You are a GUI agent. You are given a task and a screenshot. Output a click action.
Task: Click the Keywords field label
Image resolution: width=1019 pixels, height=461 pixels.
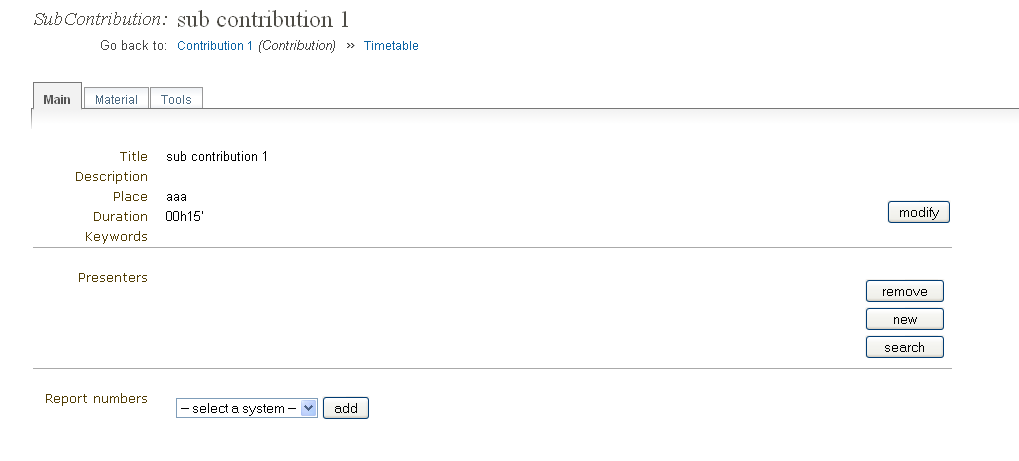click(x=116, y=237)
